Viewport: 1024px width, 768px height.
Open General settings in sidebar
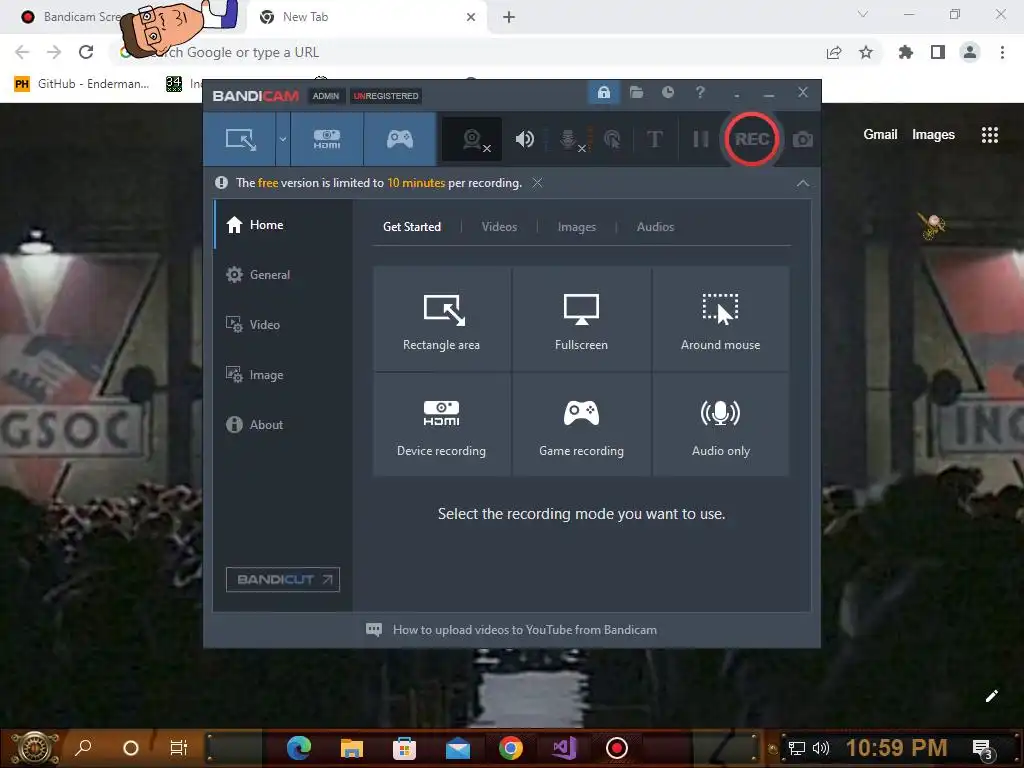point(283,275)
